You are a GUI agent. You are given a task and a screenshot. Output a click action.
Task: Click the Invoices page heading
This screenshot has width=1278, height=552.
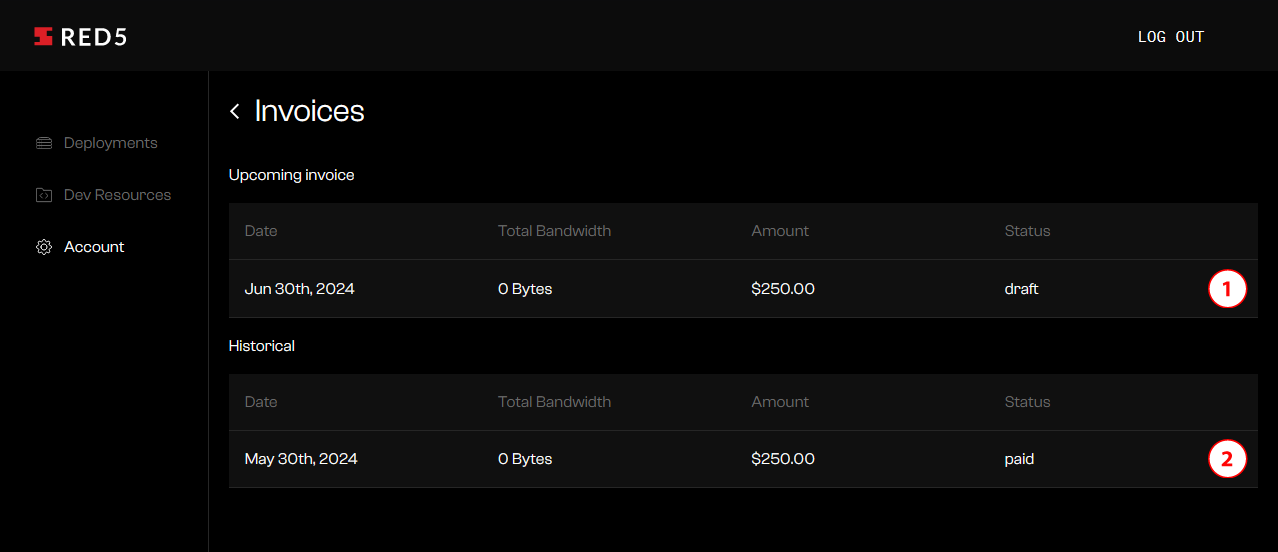click(x=310, y=111)
